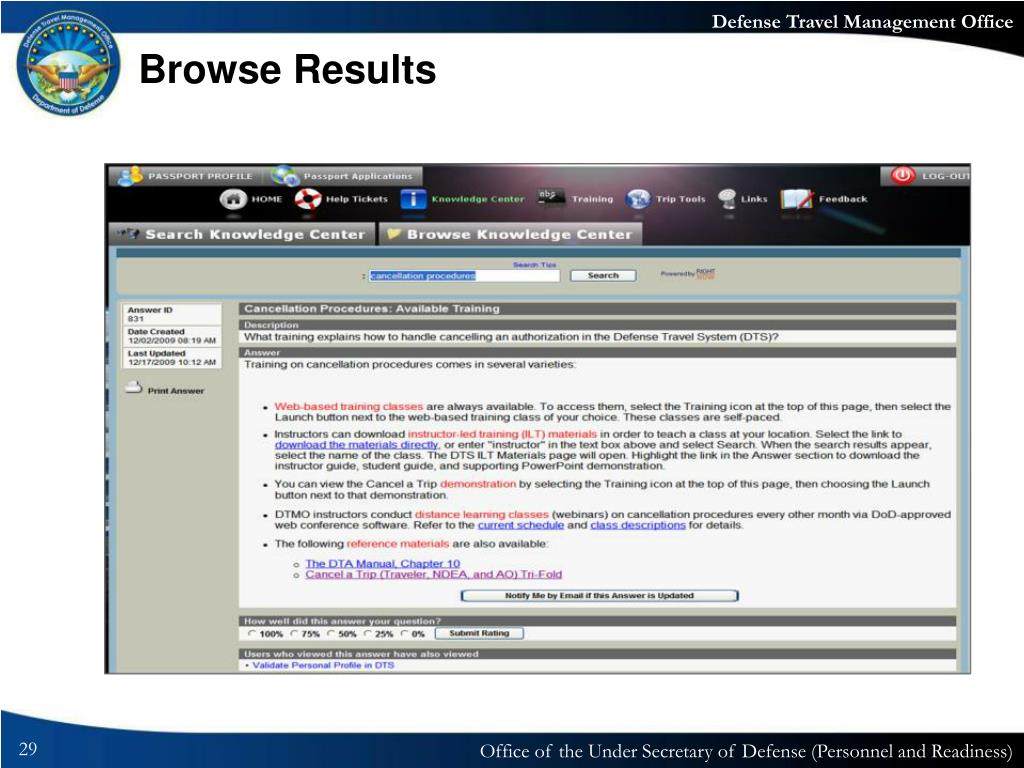Switch to Browse Knowledge Center tab

pyautogui.click(x=510, y=234)
